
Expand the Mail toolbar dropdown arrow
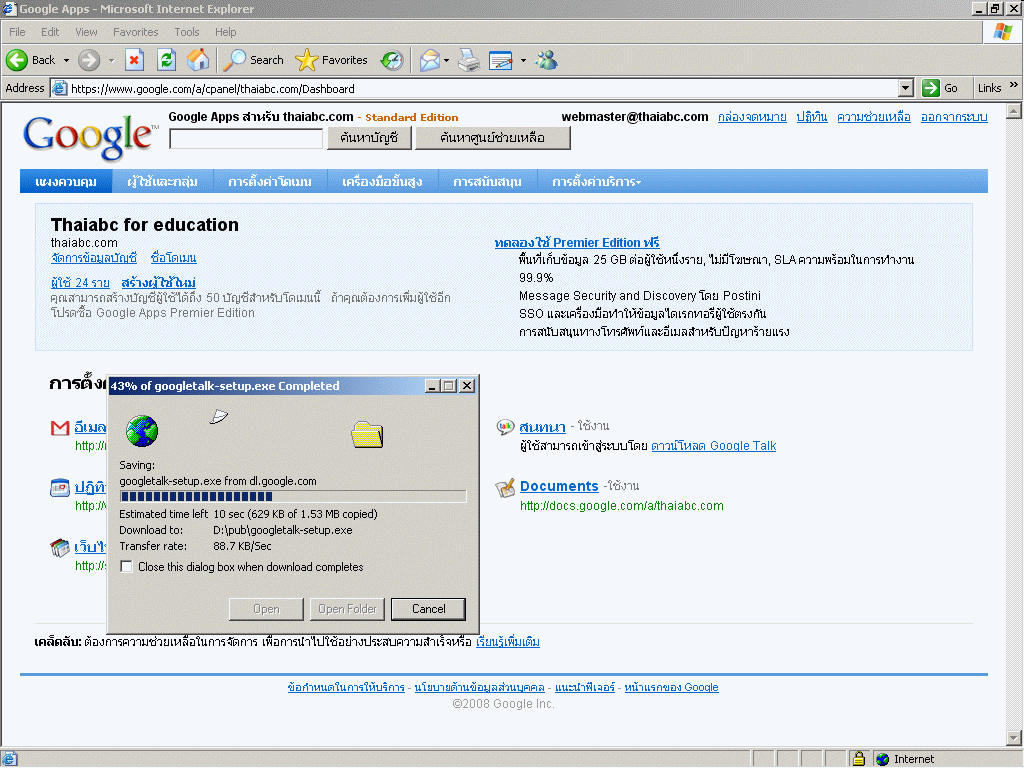447,60
